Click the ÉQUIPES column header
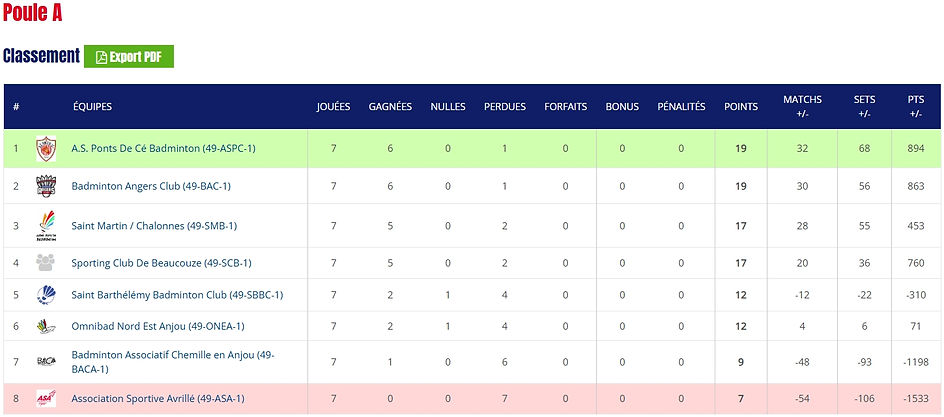Viewport: 944px width, 417px height. click(92, 107)
